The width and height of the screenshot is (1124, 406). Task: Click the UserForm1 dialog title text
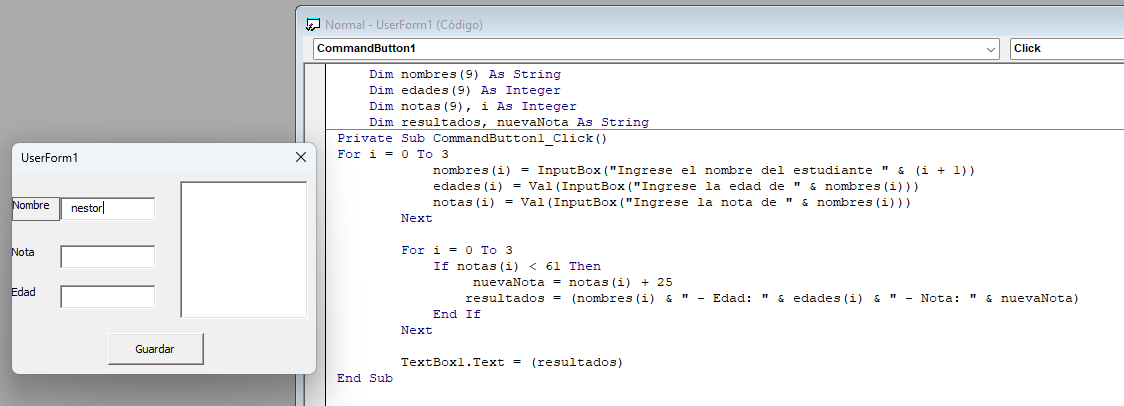pyautogui.click(x=49, y=158)
